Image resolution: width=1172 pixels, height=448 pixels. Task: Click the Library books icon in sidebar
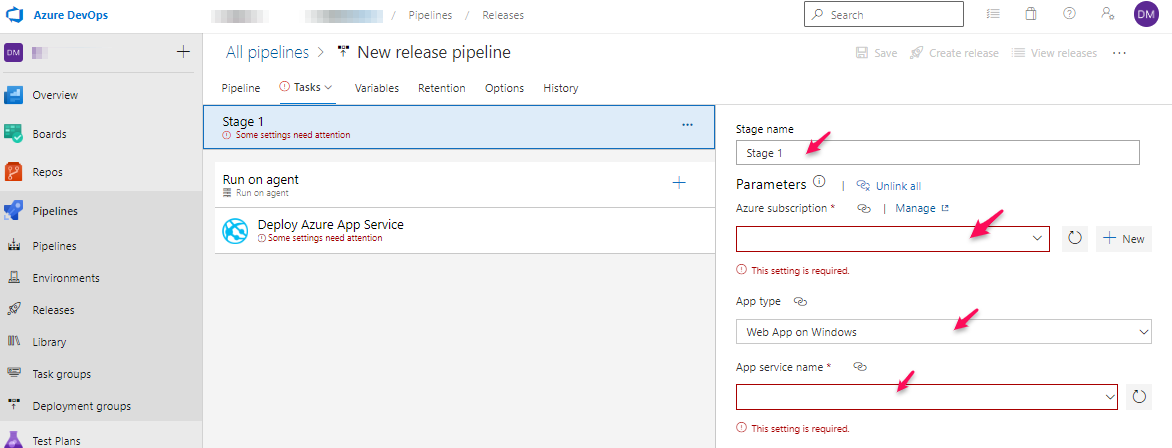pos(13,342)
